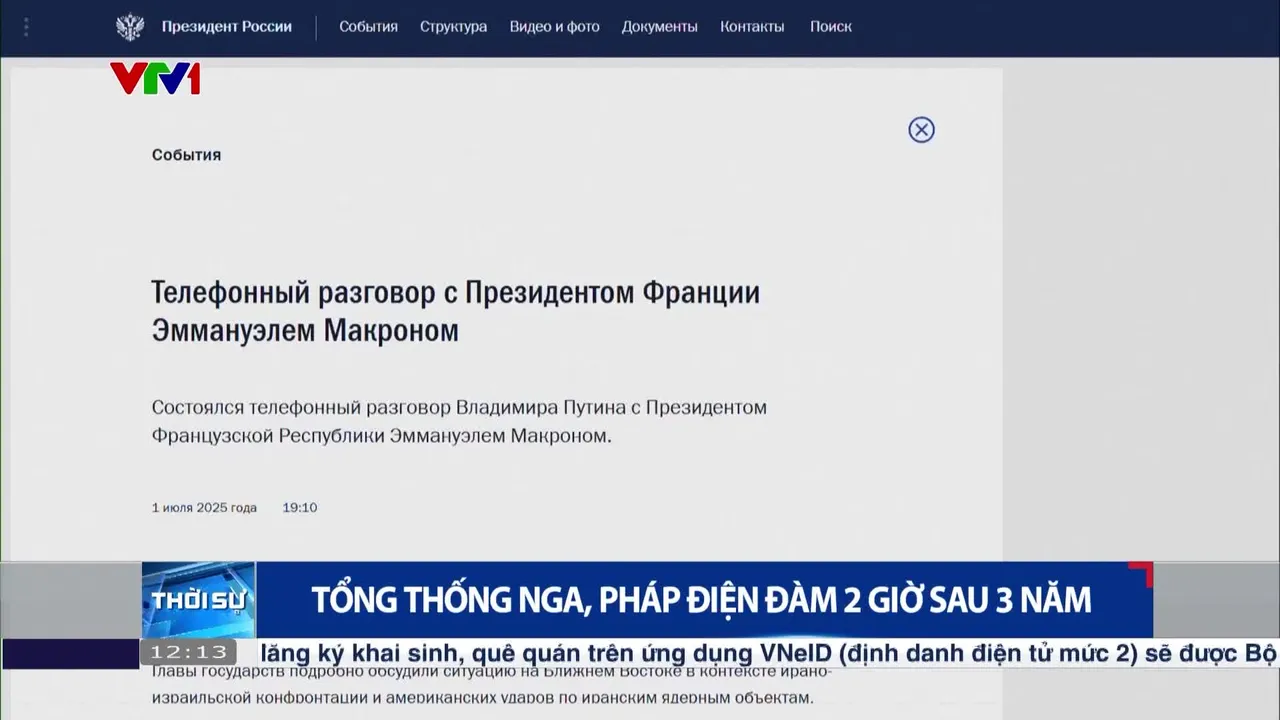Click the 12:13 broadcast clock
This screenshot has width=1280, height=720.
[x=189, y=653]
